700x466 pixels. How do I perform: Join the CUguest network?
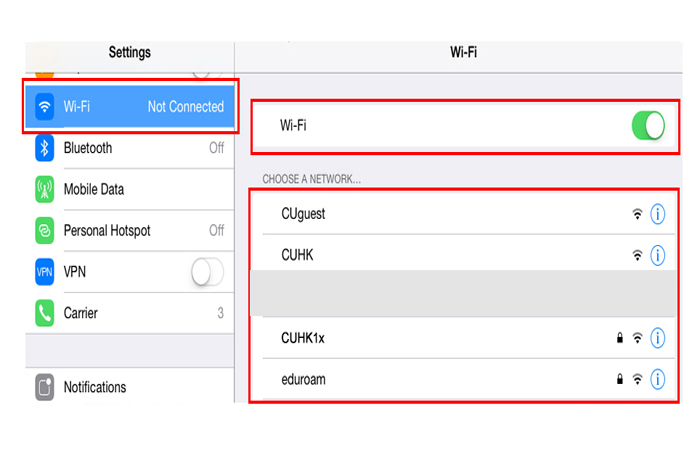(462, 214)
